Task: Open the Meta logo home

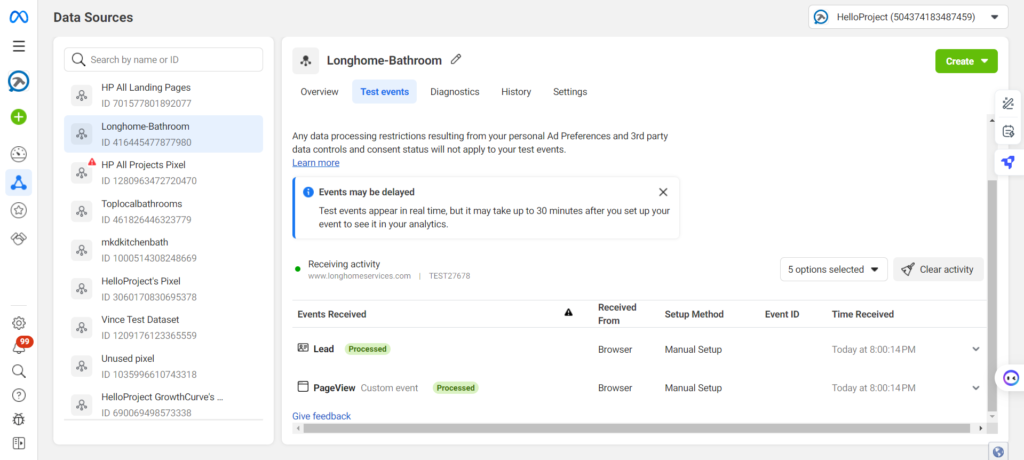Action: click(x=18, y=18)
